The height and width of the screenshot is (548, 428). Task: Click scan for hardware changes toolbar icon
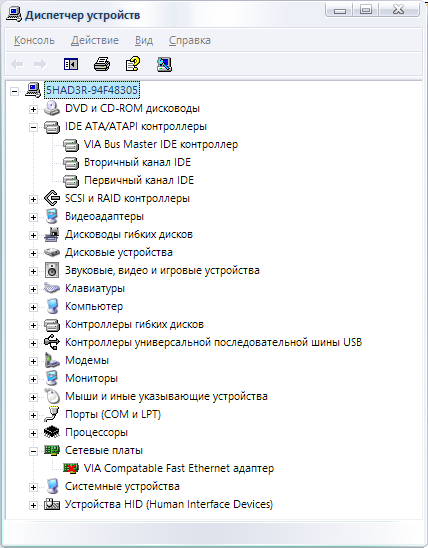point(164,64)
